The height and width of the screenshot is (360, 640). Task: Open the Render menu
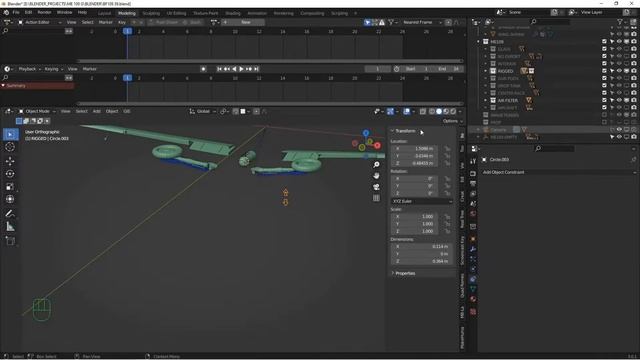coord(44,13)
